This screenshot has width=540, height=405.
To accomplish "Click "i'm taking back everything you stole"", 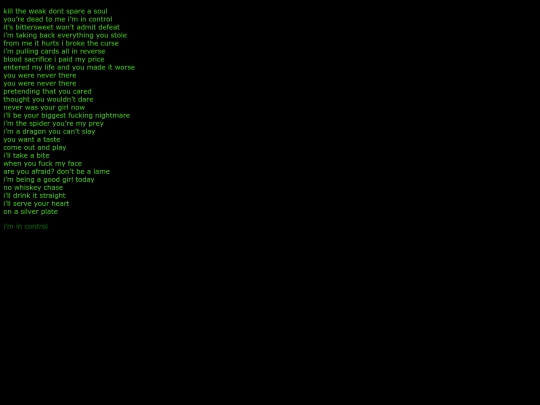I will pyautogui.click(x=65, y=35).
